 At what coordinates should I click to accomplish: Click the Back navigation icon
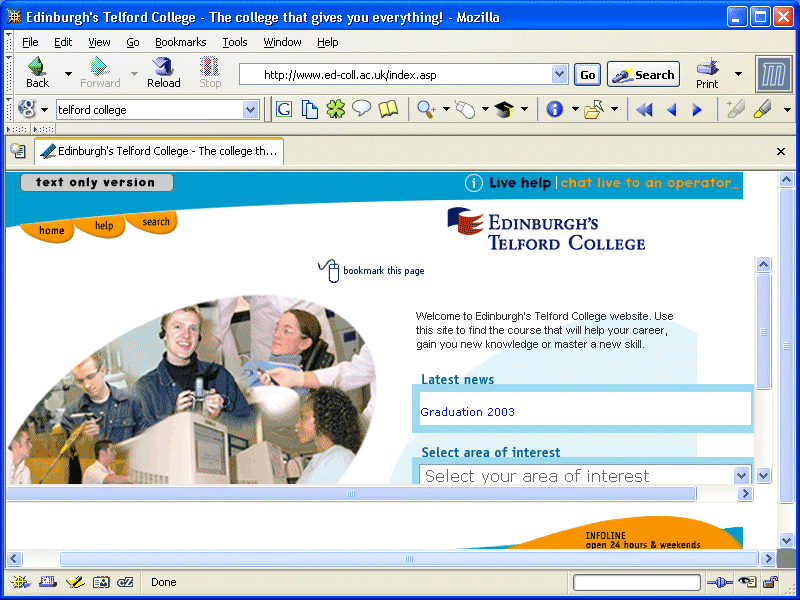click(x=37, y=67)
